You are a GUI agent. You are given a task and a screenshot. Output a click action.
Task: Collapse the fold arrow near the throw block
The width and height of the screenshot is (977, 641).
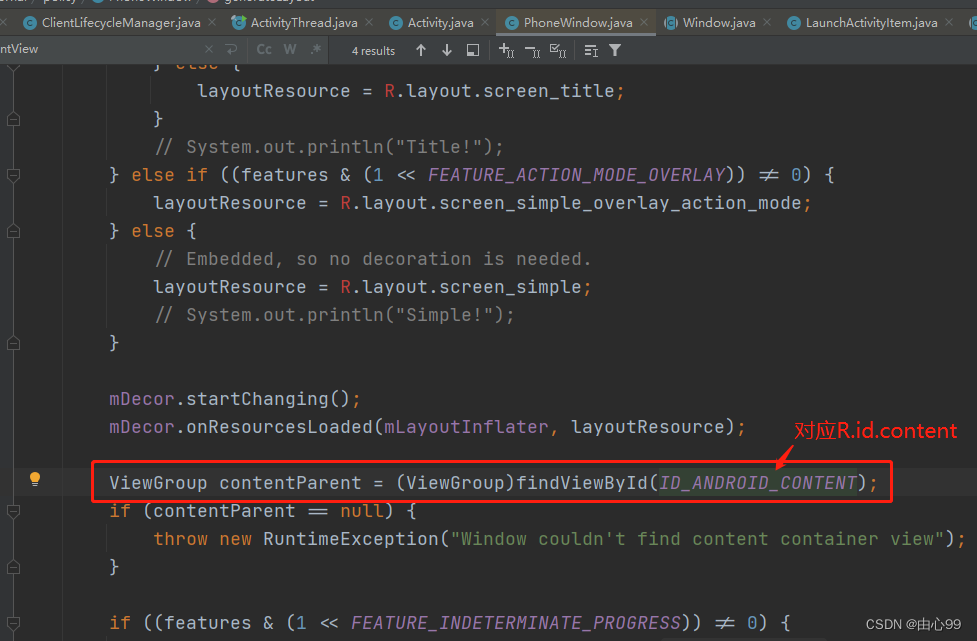pyautogui.click(x=13, y=511)
